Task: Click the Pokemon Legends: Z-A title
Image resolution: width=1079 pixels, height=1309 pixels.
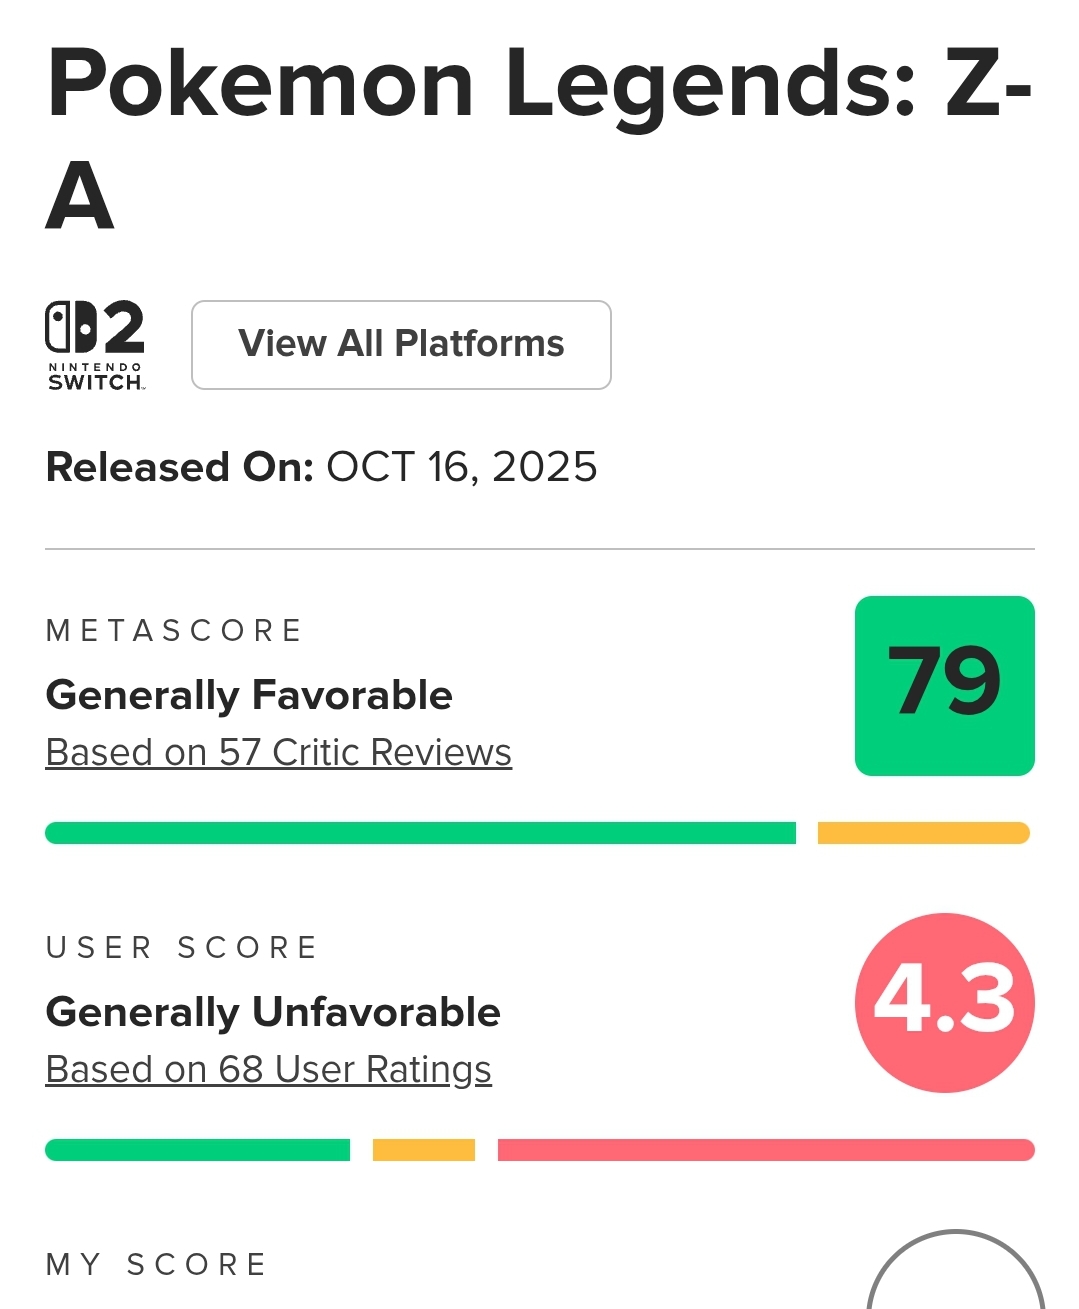Action: [x=540, y=139]
